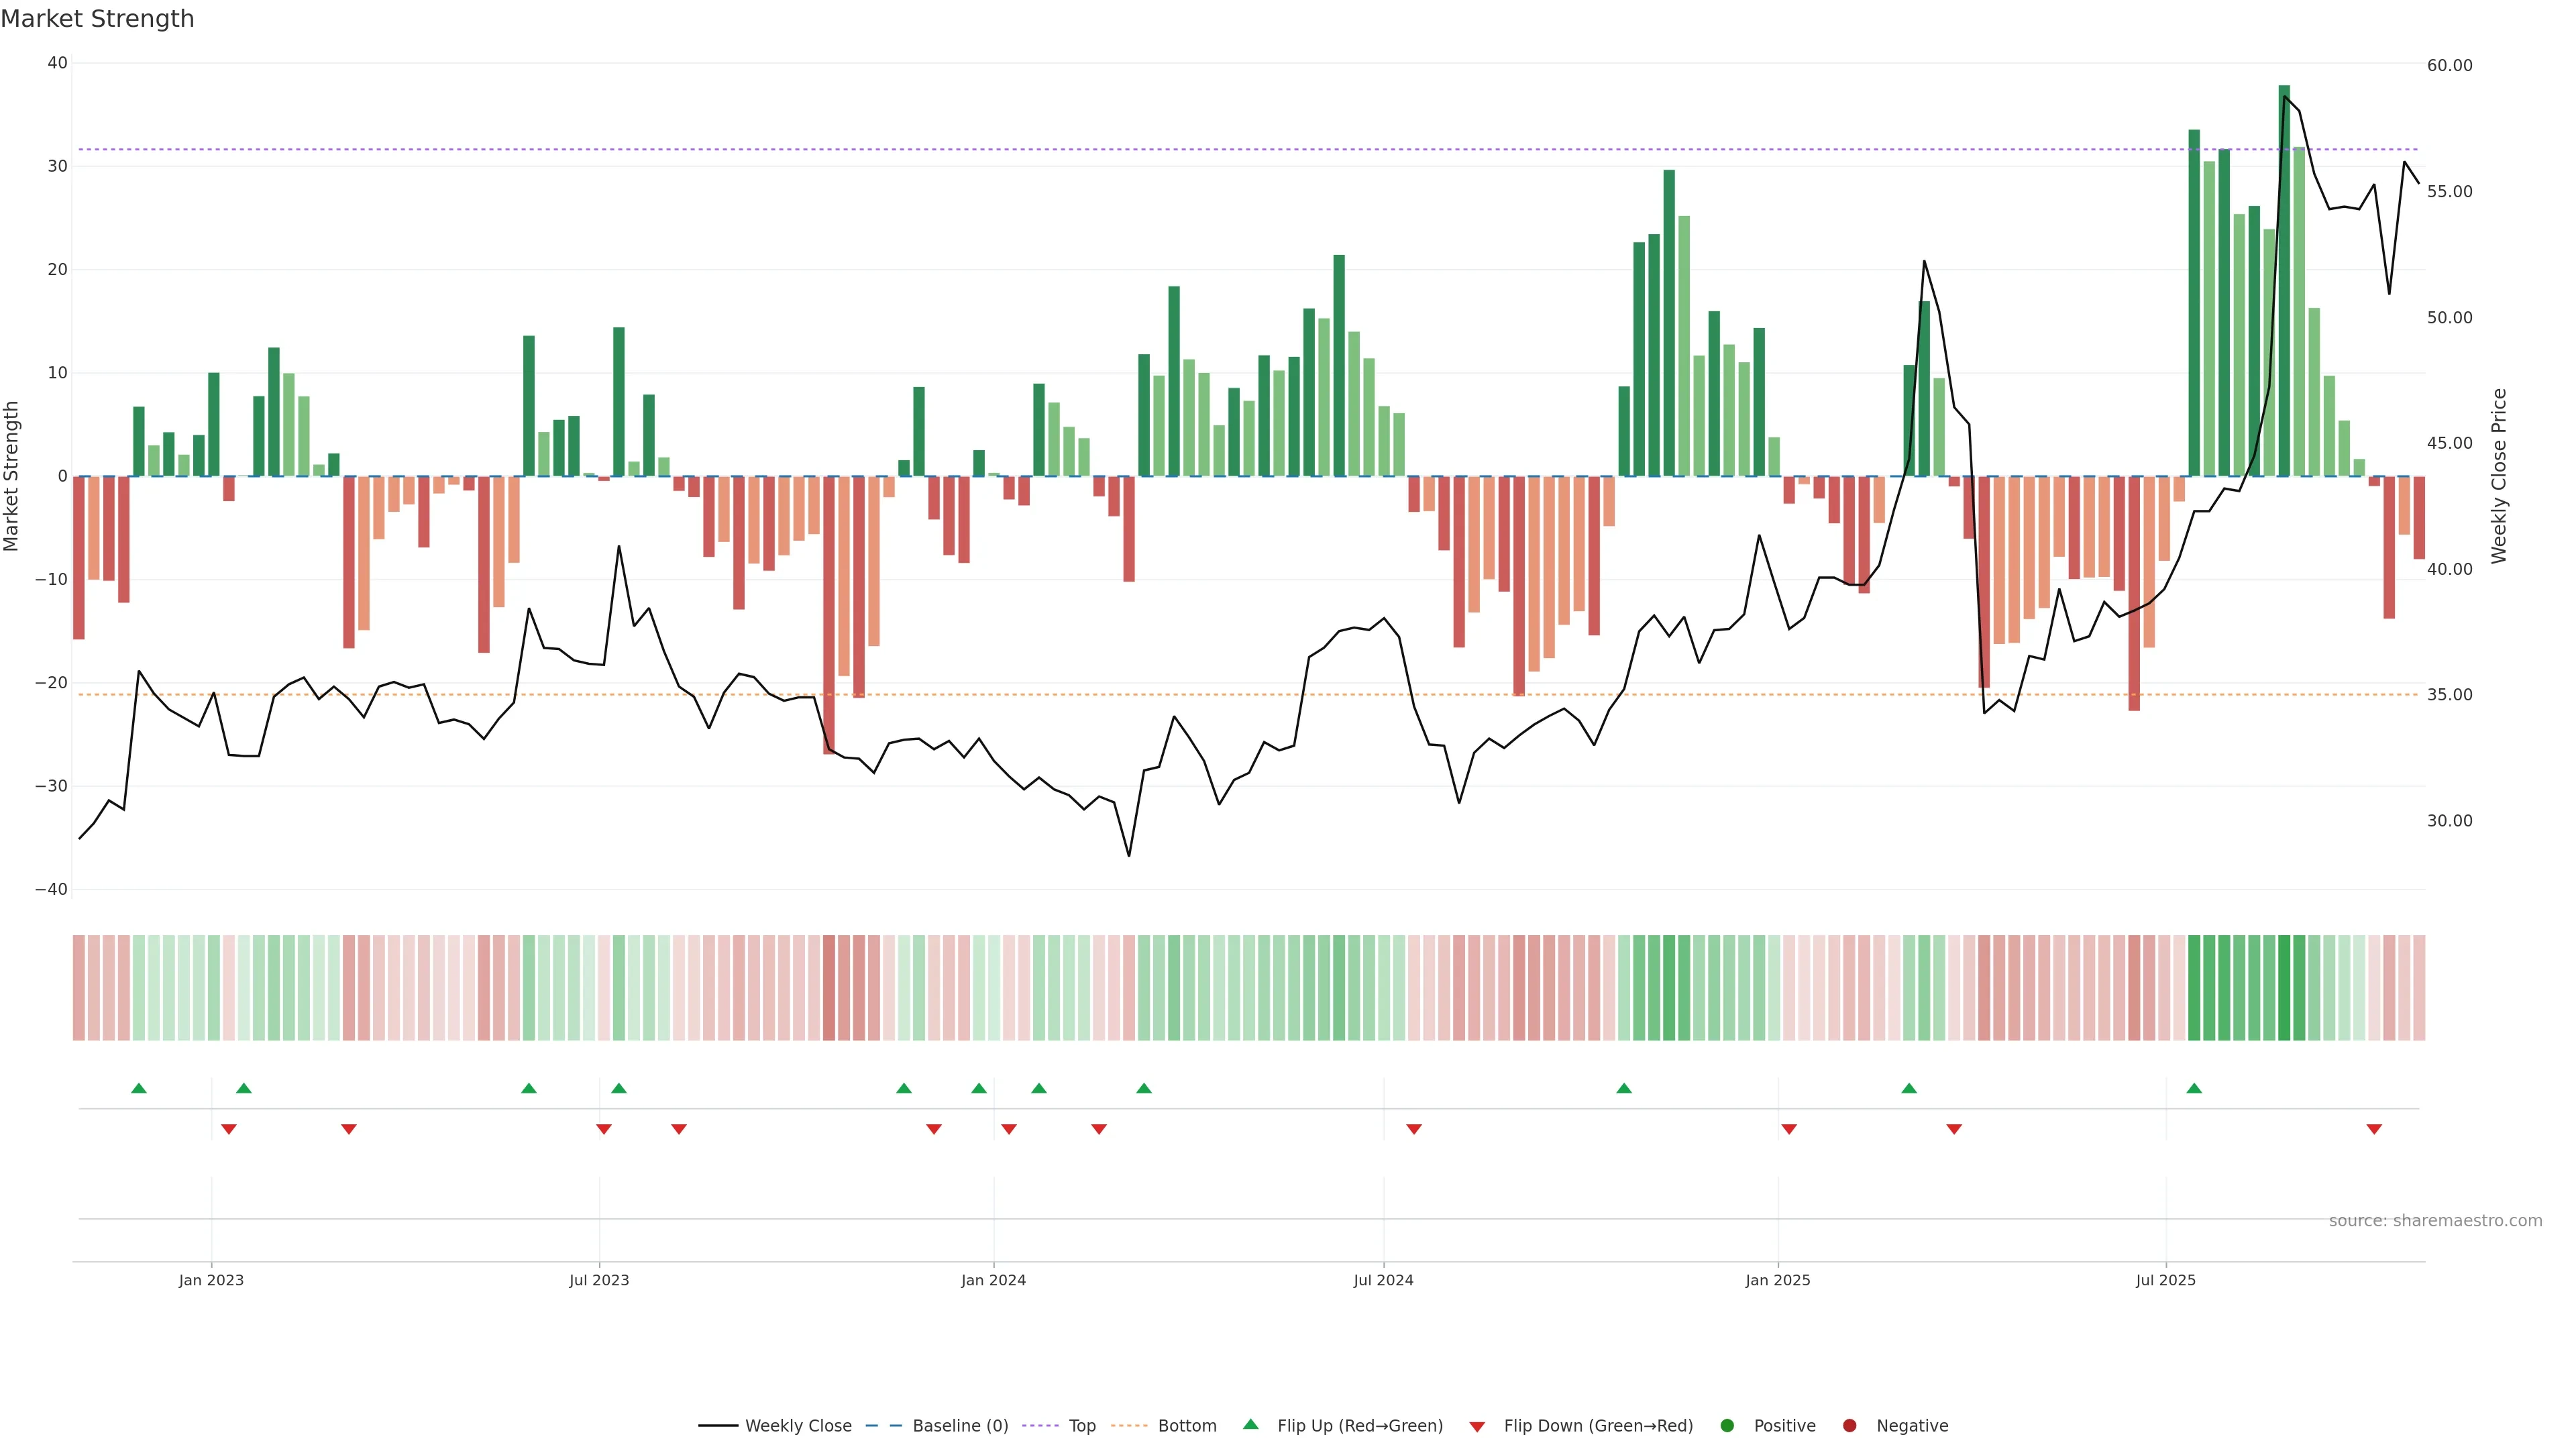
Task: Click Flip Down red triangle legend icon
Action: (1477, 1427)
